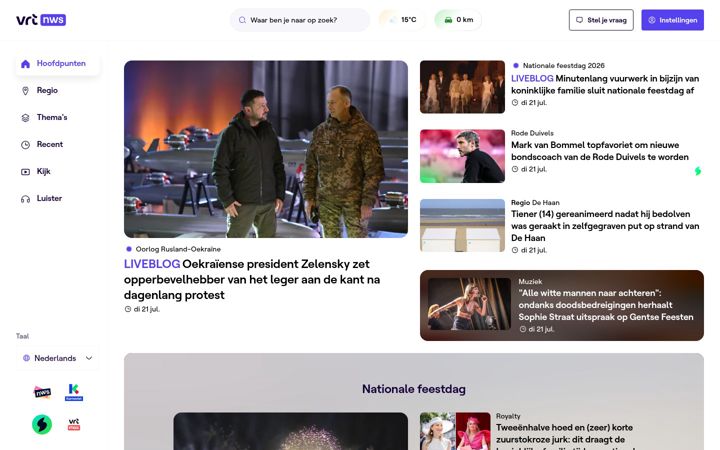Screen dimensions: 720x450
Task: Click the Mark van Bommel thumbnail
Action: [462, 156]
